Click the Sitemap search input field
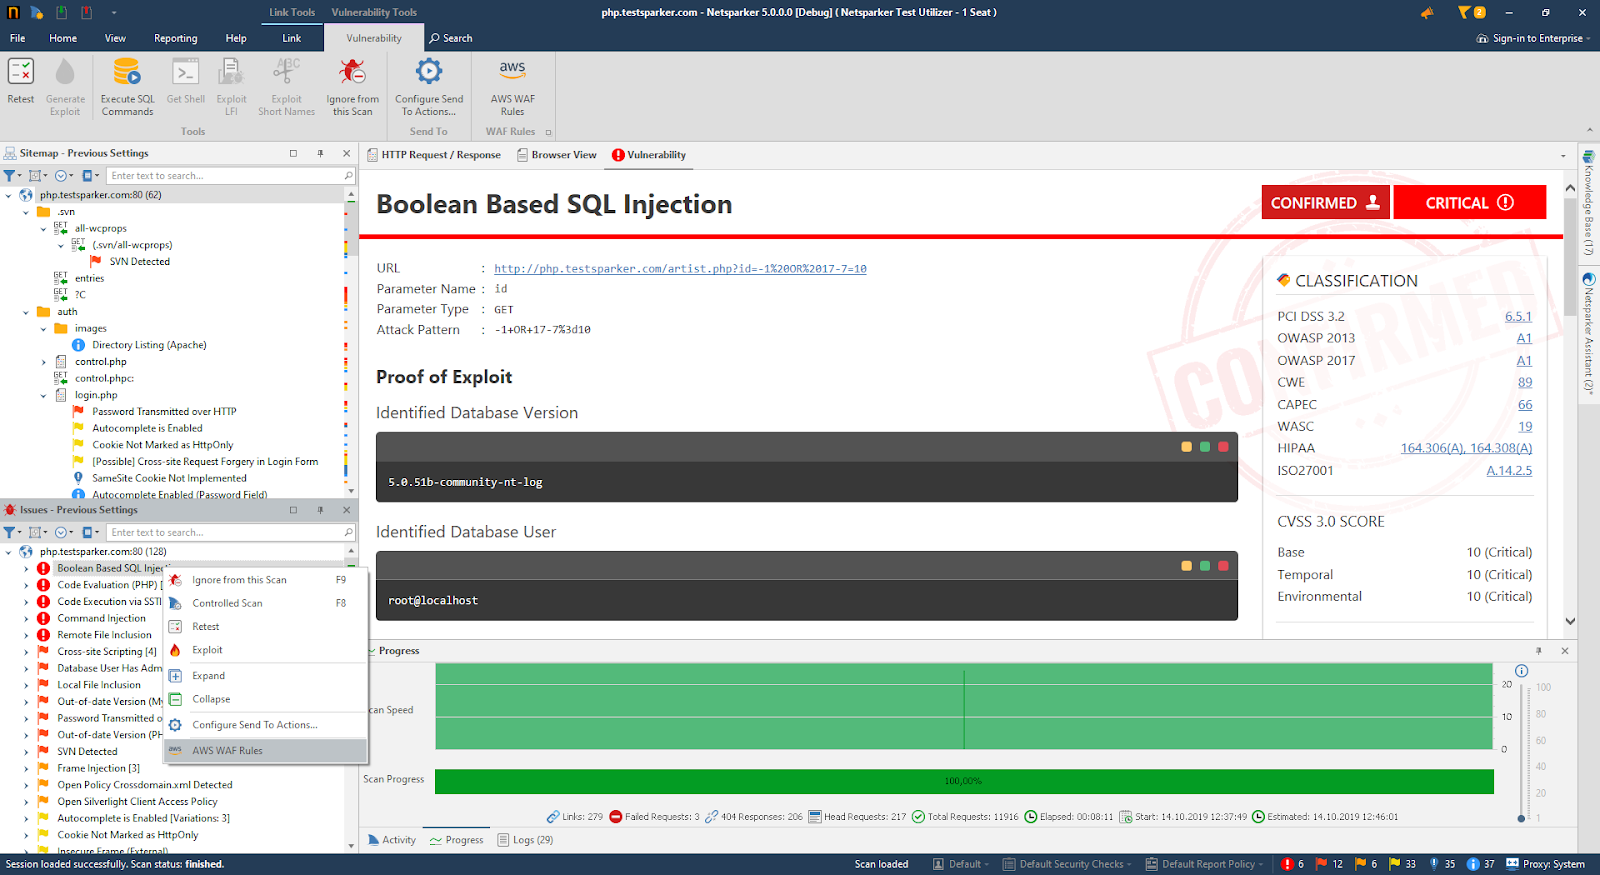 pos(225,176)
